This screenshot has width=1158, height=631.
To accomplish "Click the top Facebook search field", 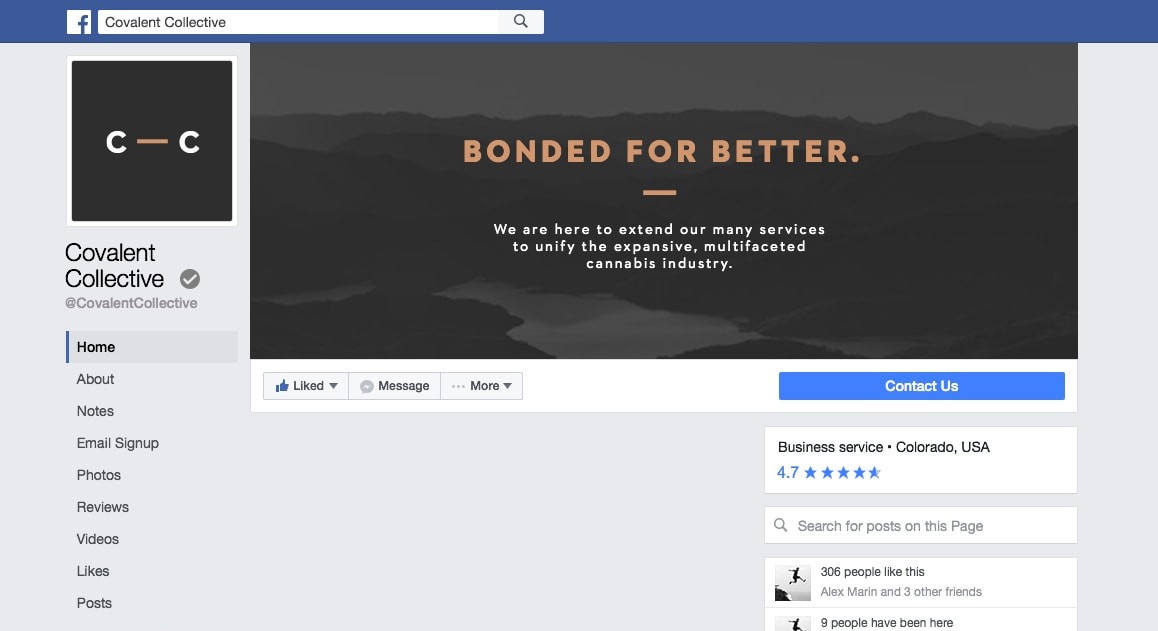I will point(298,22).
